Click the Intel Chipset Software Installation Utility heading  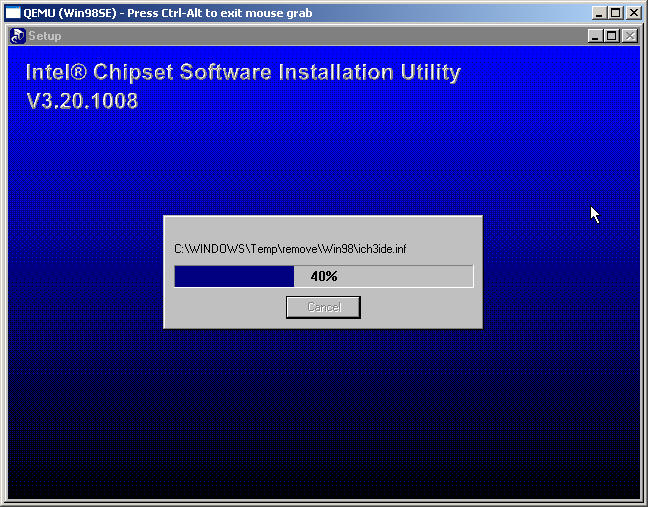tap(242, 73)
